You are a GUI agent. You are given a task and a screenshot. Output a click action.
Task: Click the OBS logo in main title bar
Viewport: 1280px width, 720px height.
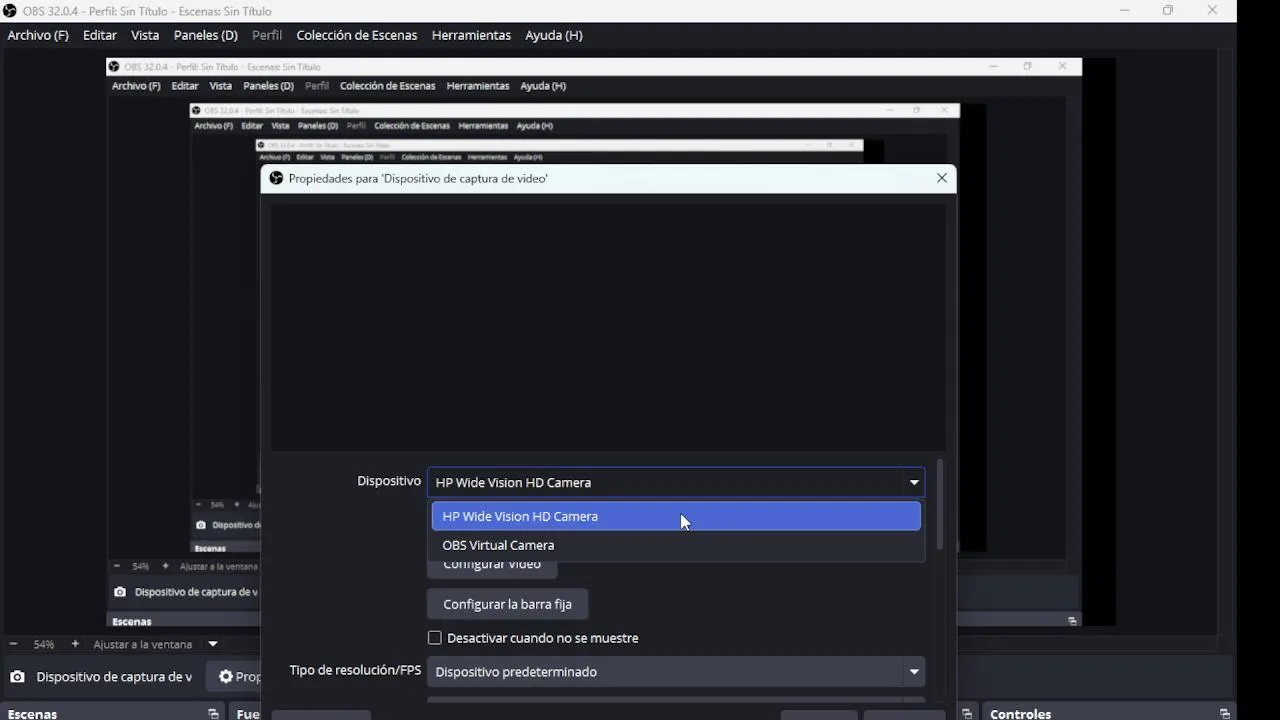pyautogui.click(x=10, y=11)
